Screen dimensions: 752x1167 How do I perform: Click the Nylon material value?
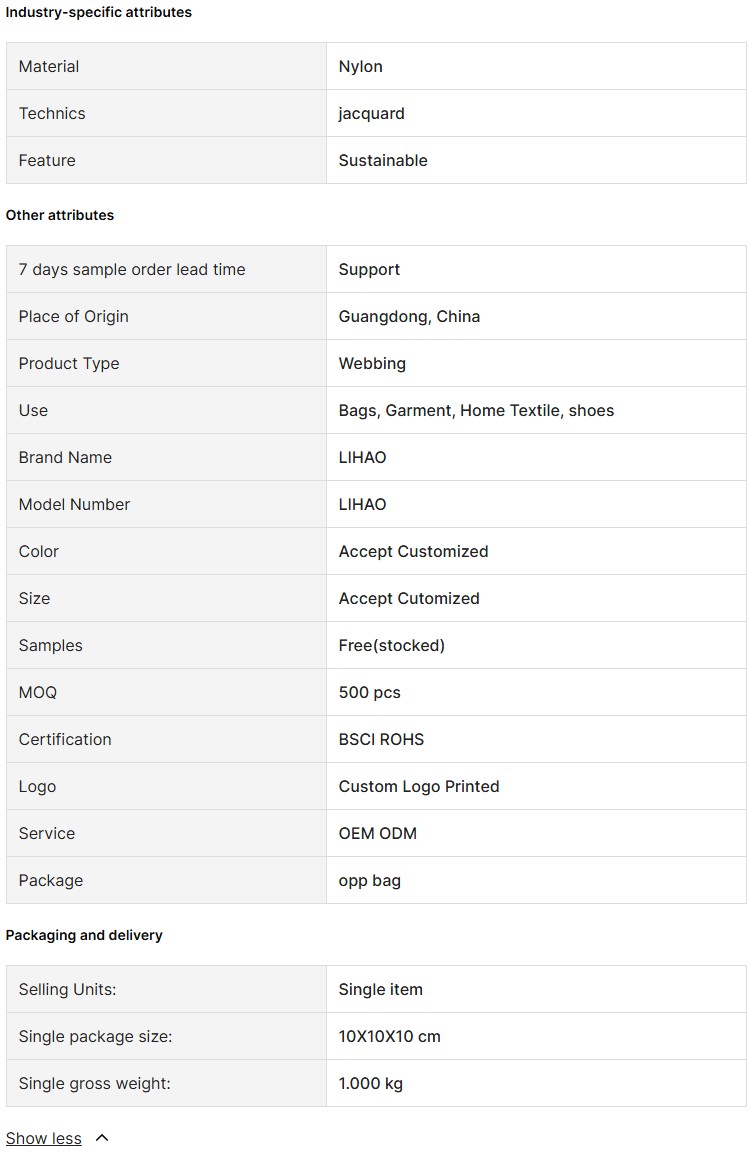360,66
